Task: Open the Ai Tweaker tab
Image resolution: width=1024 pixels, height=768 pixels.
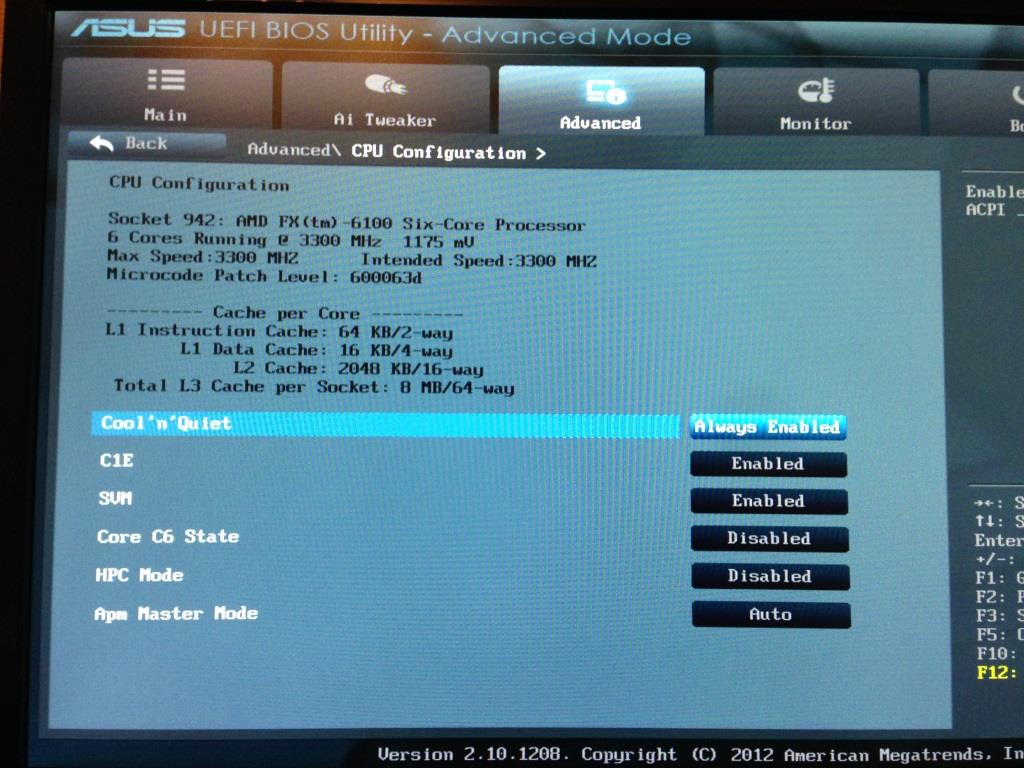Action: pos(385,97)
